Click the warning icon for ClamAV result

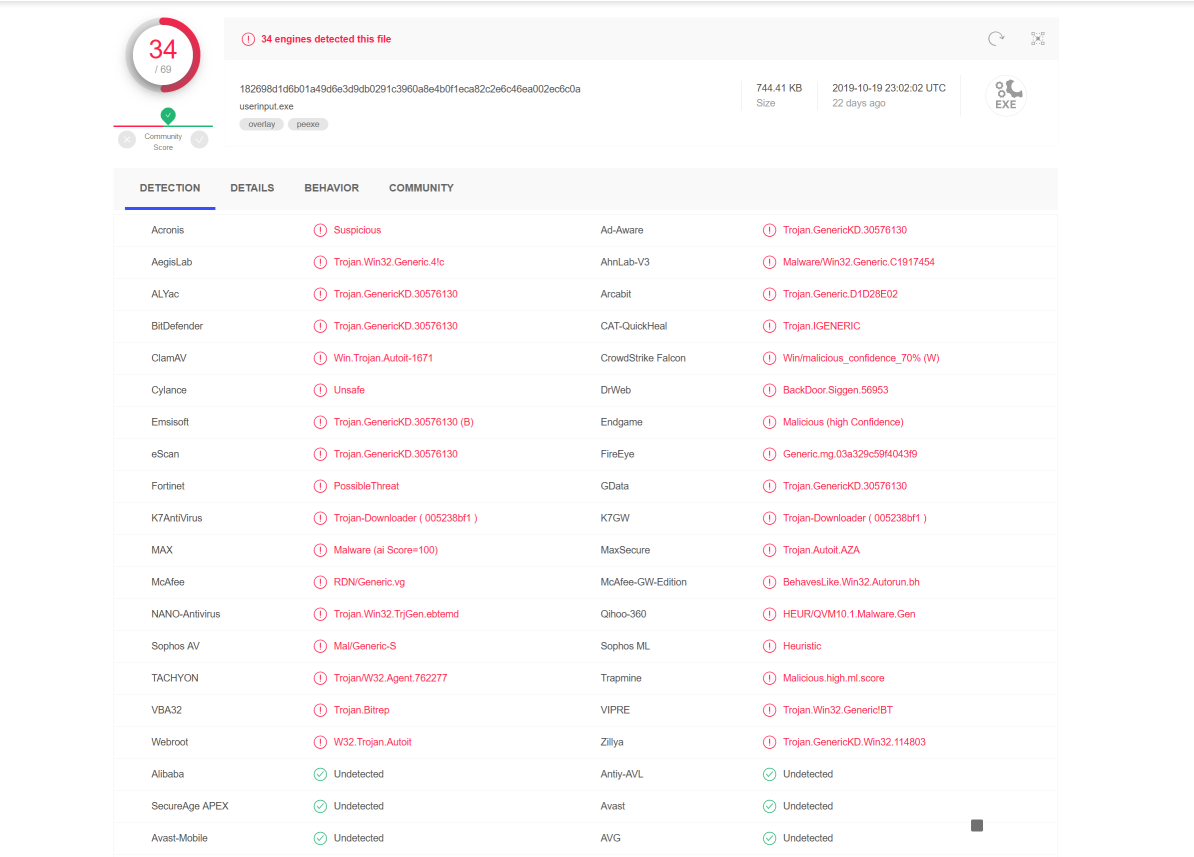tap(320, 358)
